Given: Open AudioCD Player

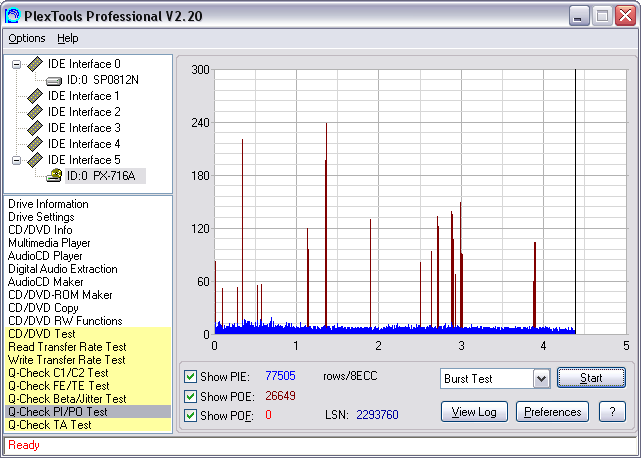Looking at the screenshot, I should [x=45, y=256].
